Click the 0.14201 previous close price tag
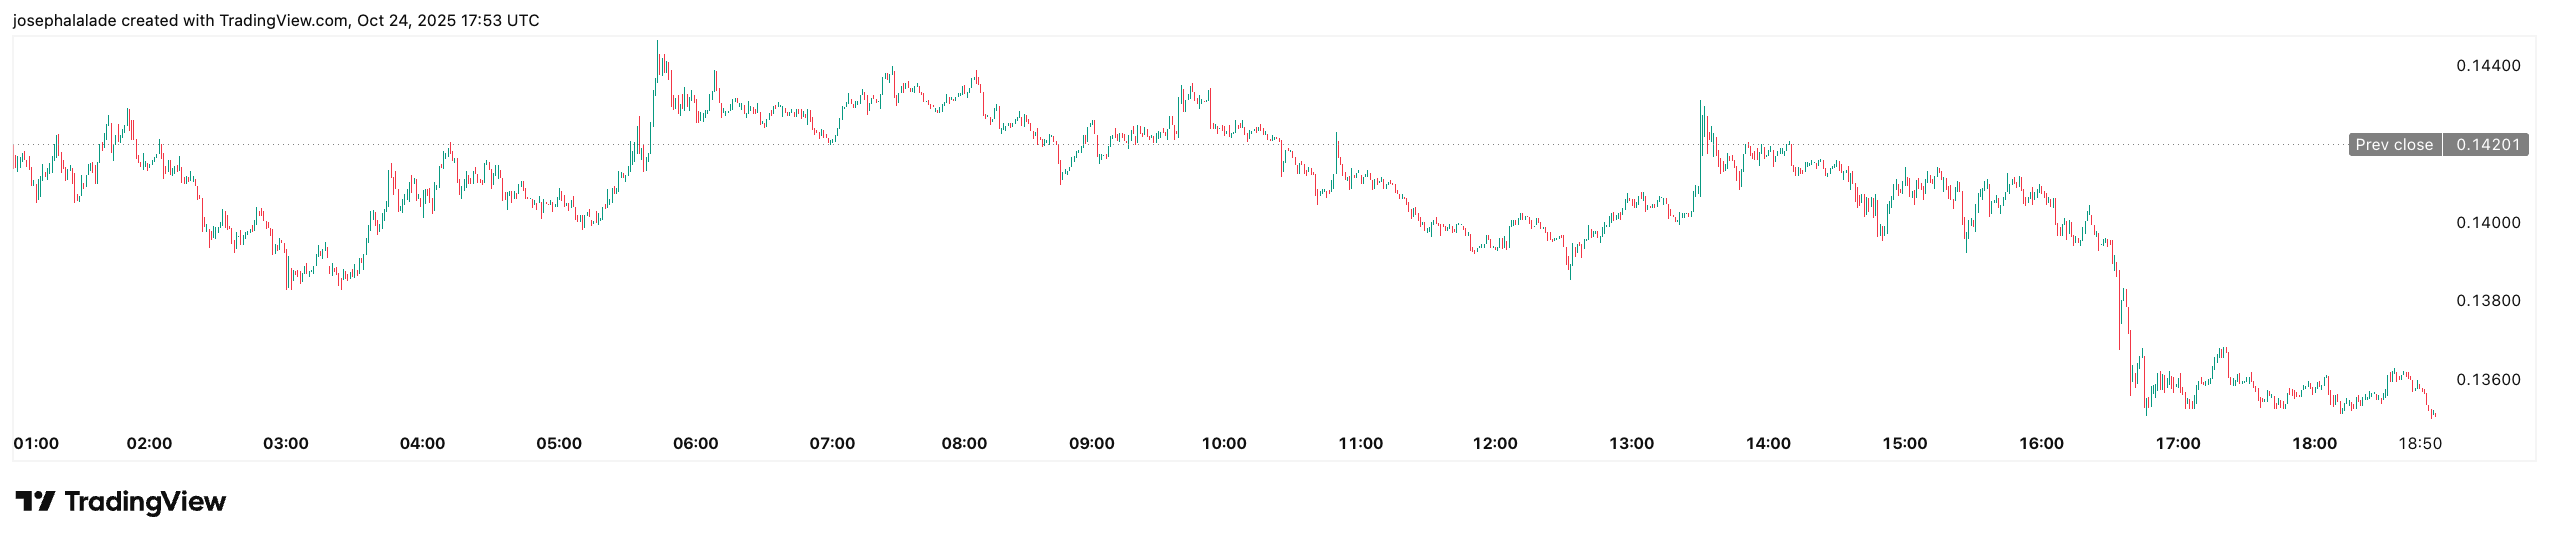2549x541 pixels. [2487, 145]
